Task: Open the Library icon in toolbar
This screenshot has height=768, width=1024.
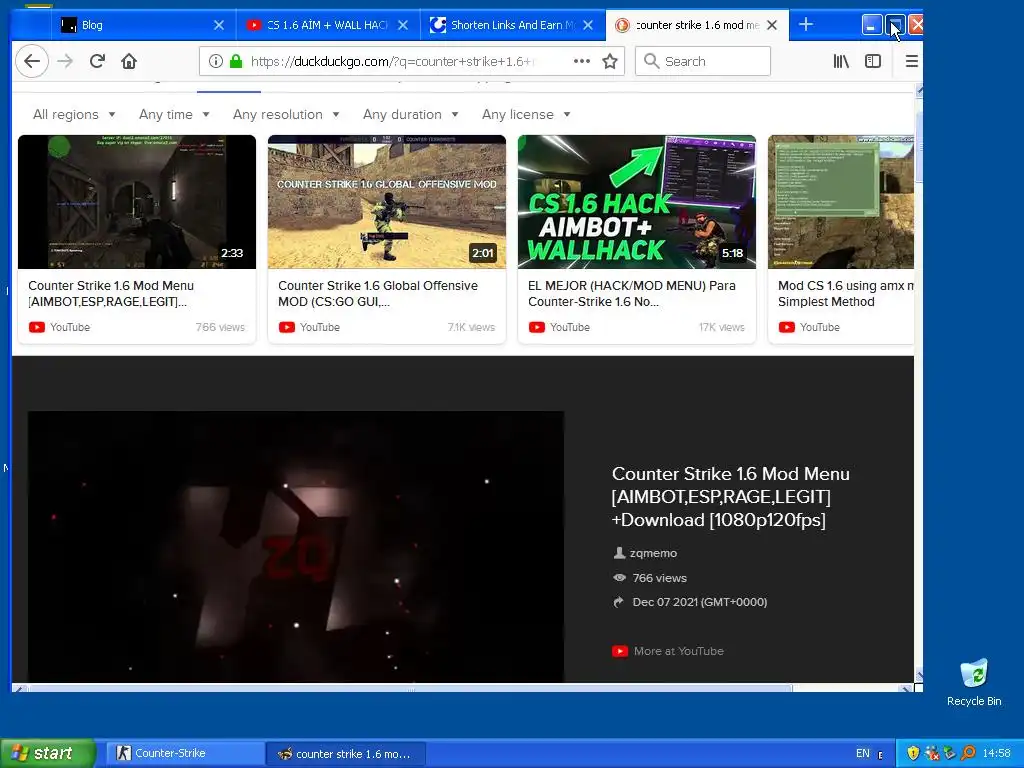Action: click(x=841, y=61)
